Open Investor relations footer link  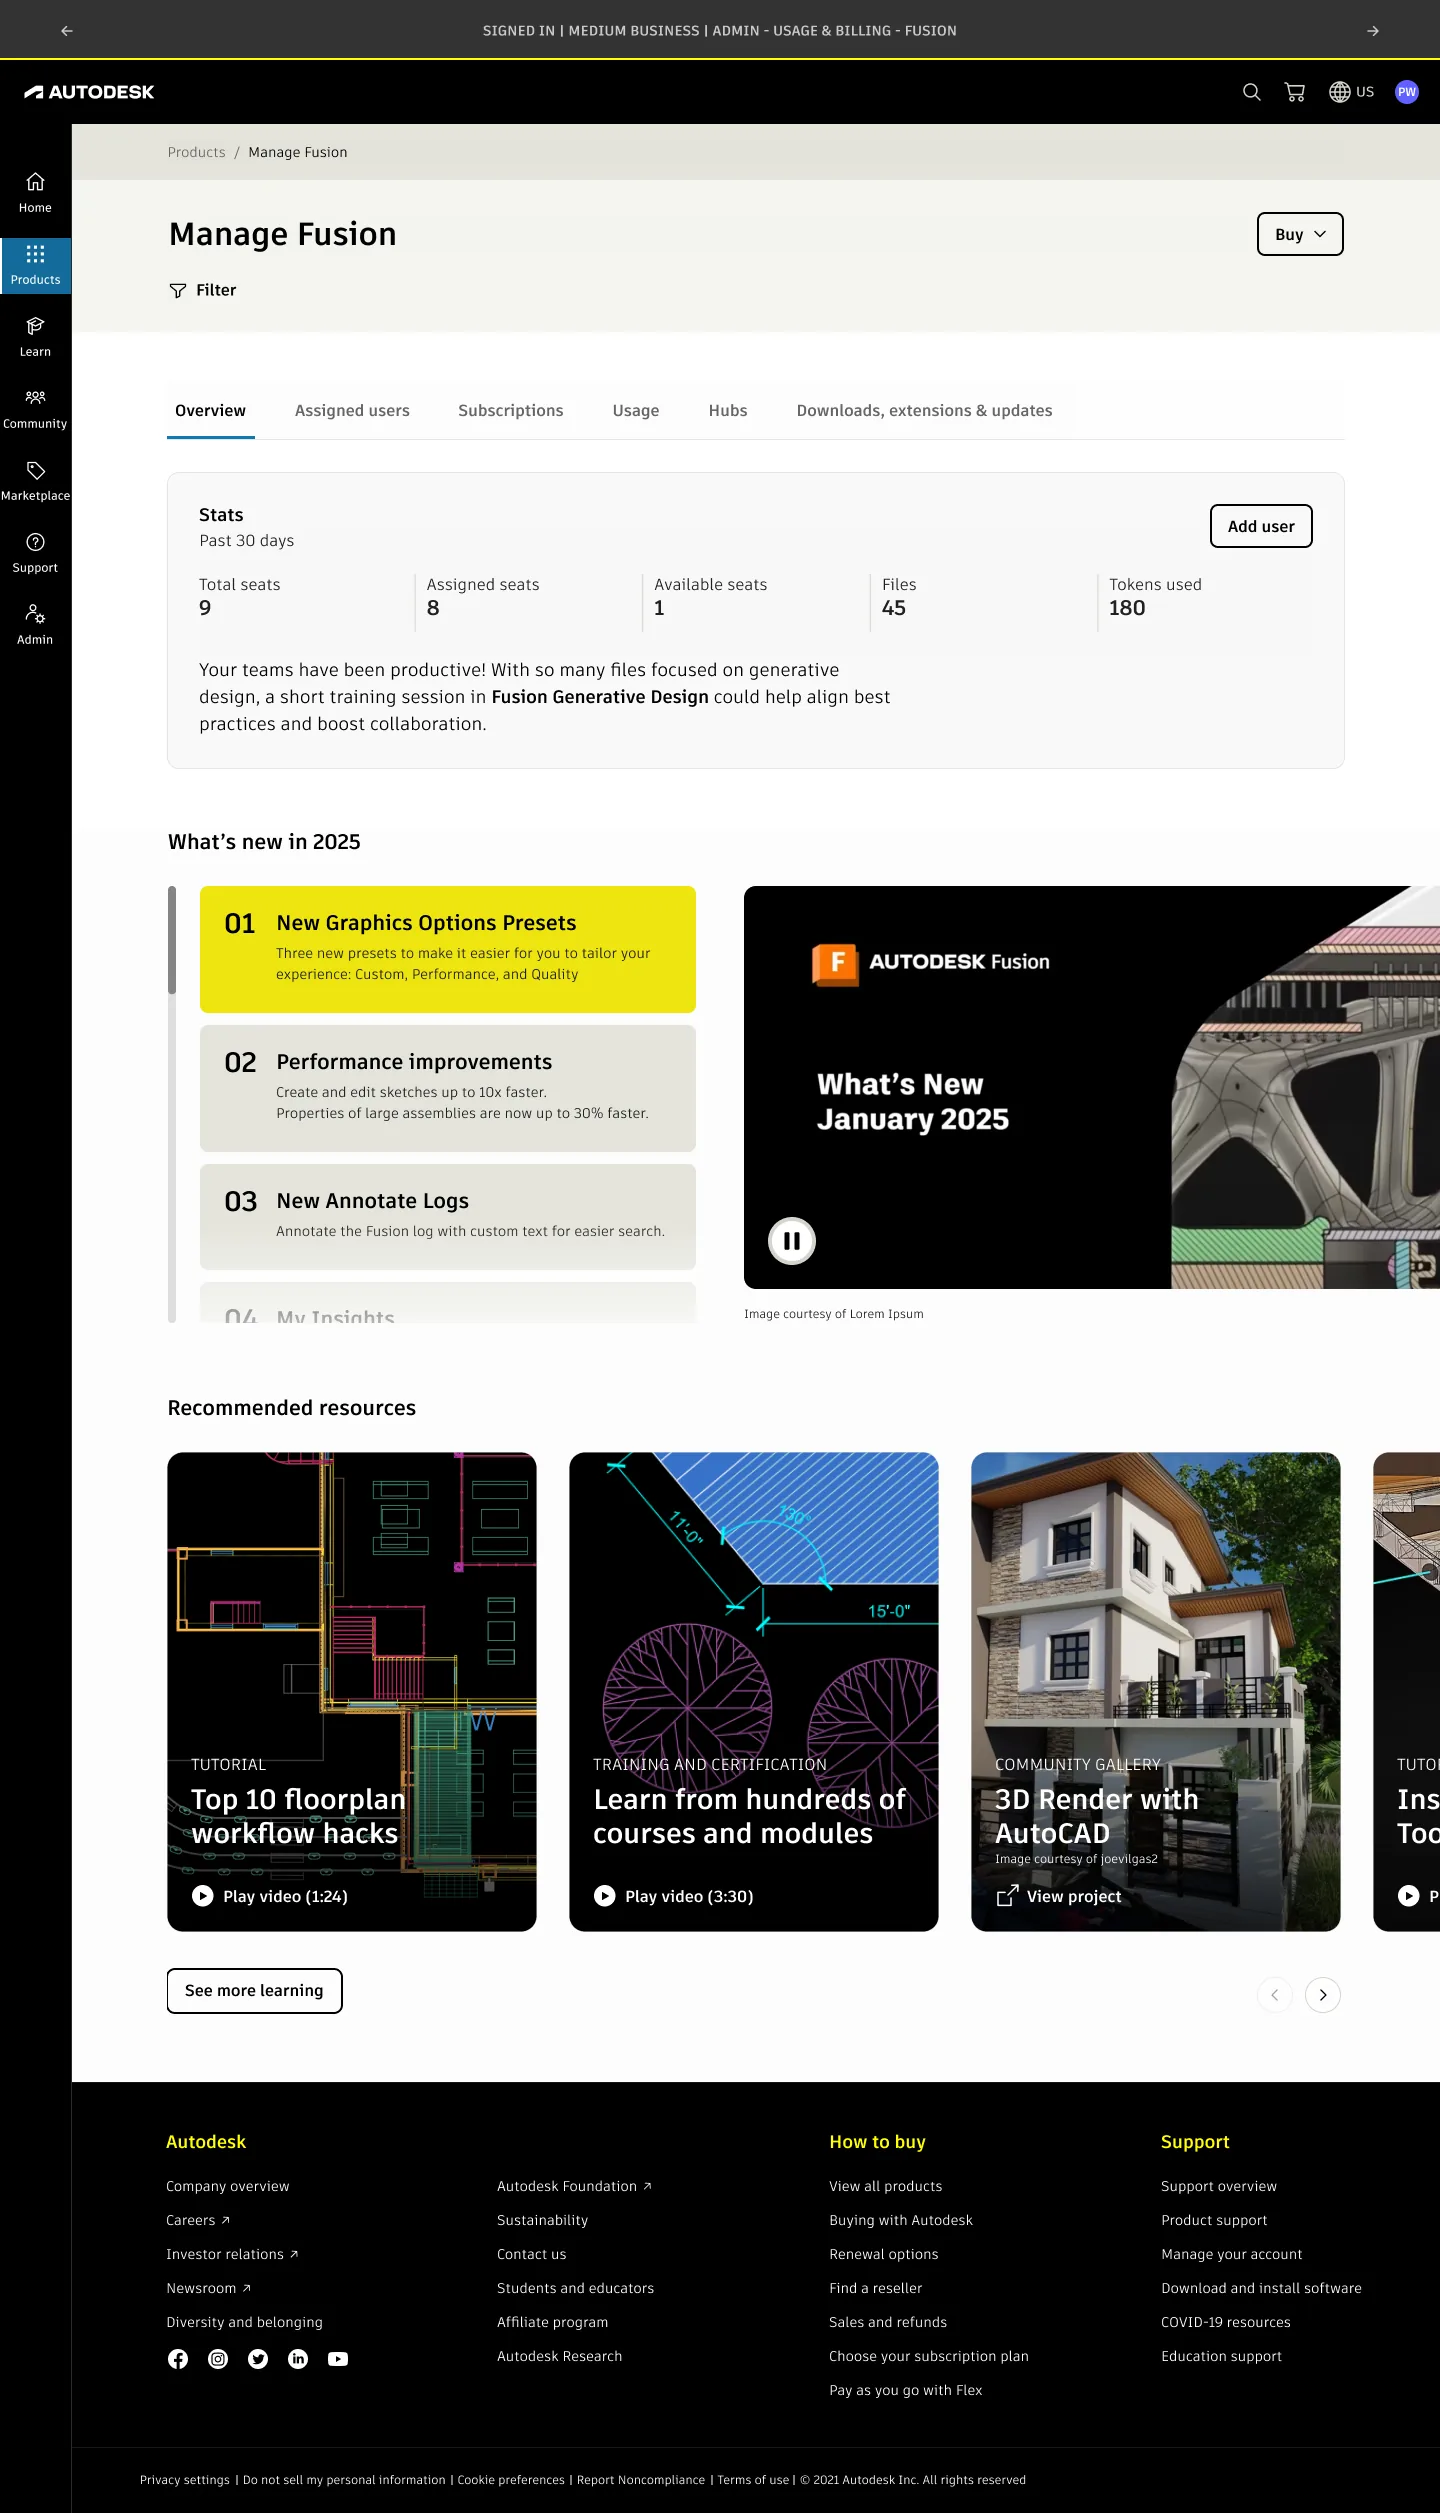[x=232, y=2254]
